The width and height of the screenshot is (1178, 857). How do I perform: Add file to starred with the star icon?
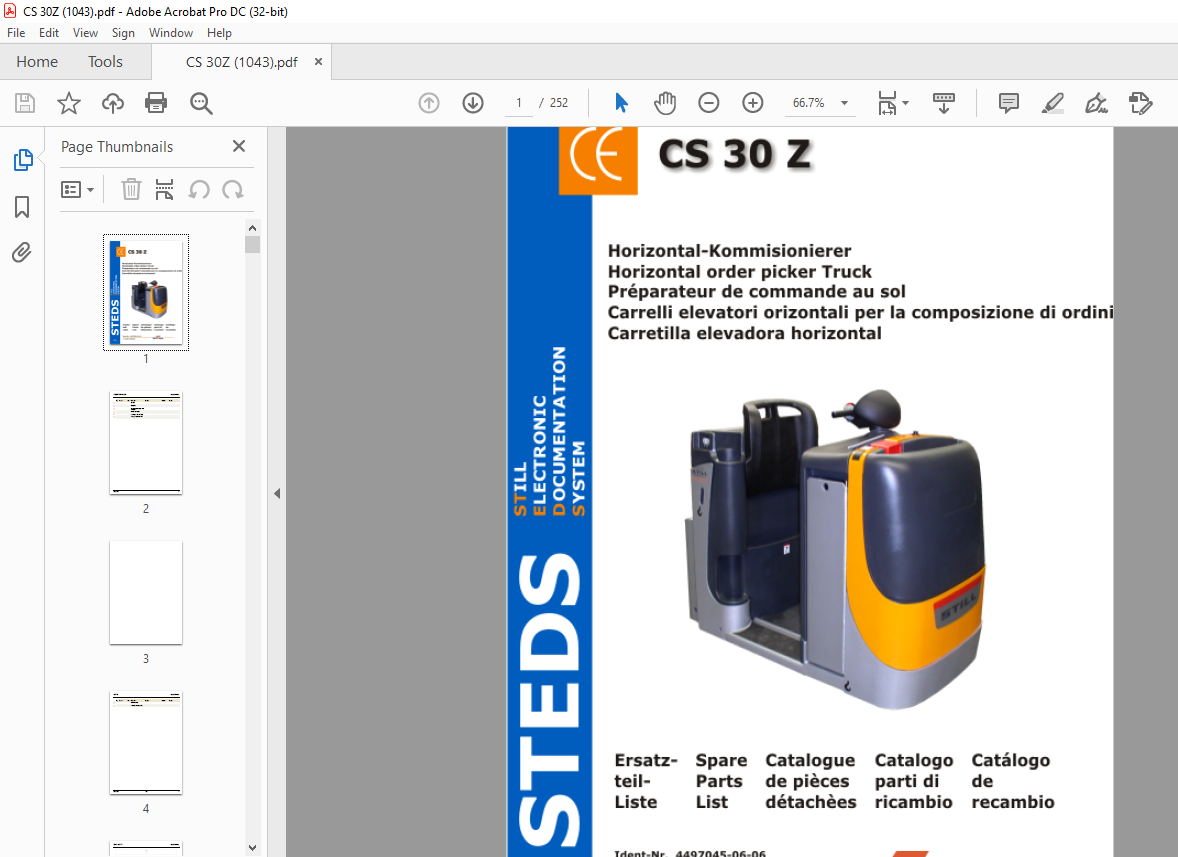point(68,103)
